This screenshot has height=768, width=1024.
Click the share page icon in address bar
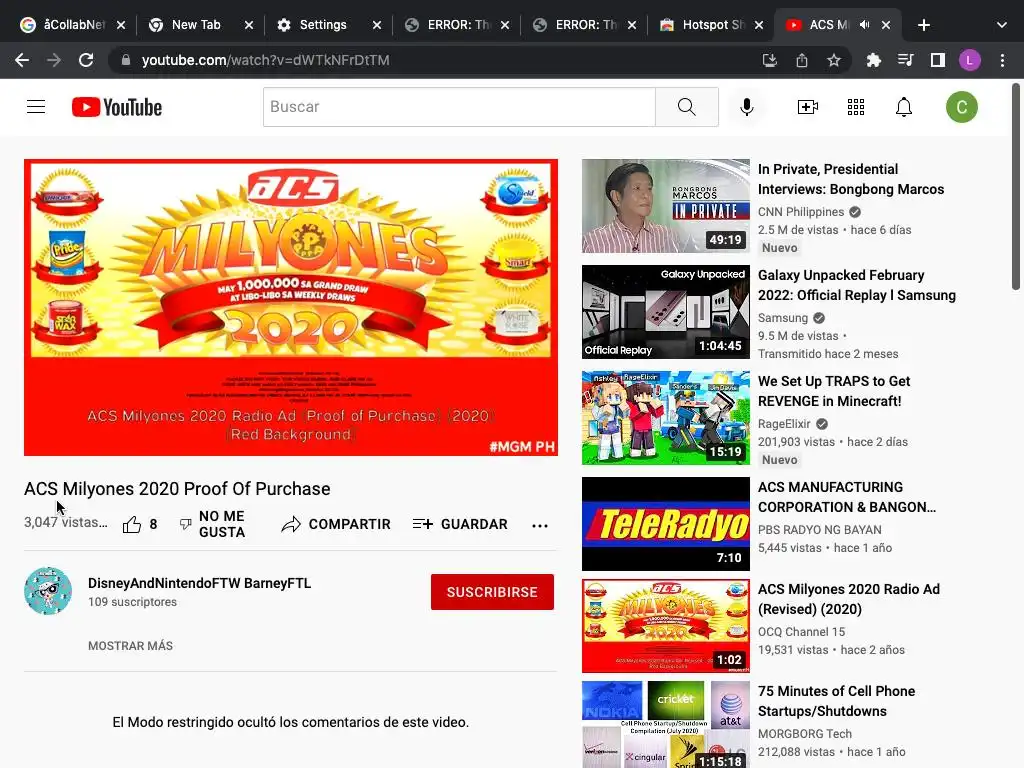[x=802, y=60]
